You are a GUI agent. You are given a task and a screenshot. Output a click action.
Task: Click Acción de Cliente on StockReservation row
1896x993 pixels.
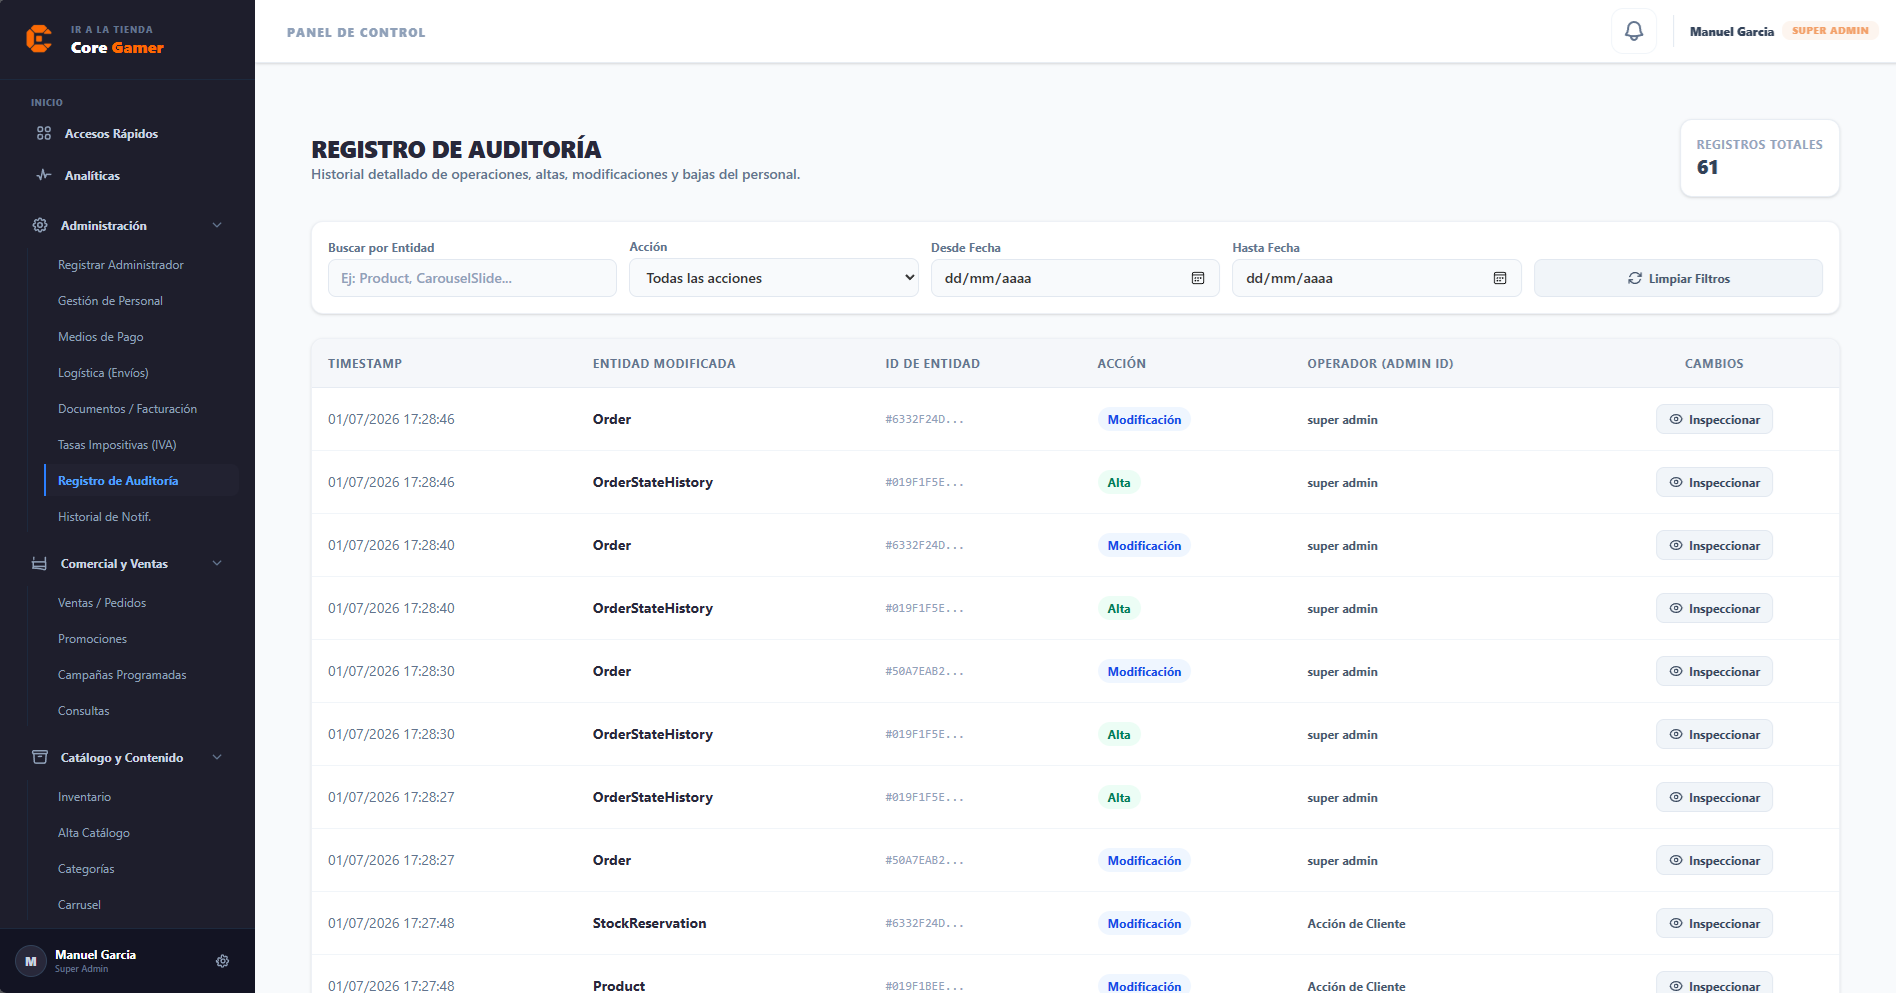(x=1356, y=924)
